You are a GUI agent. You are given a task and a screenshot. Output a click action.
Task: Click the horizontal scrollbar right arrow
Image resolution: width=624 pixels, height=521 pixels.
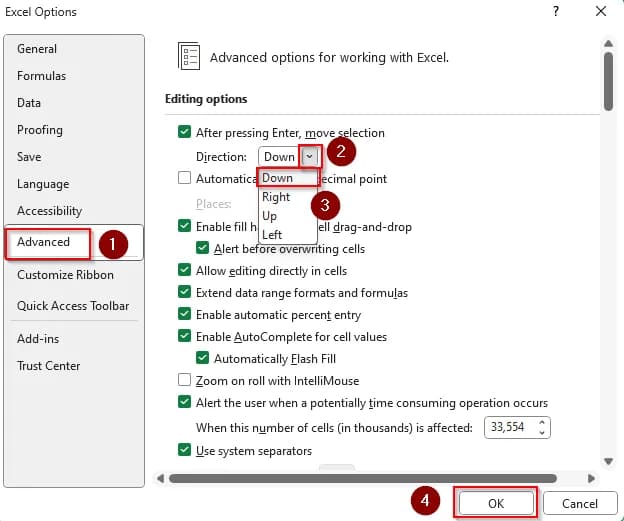click(591, 478)
